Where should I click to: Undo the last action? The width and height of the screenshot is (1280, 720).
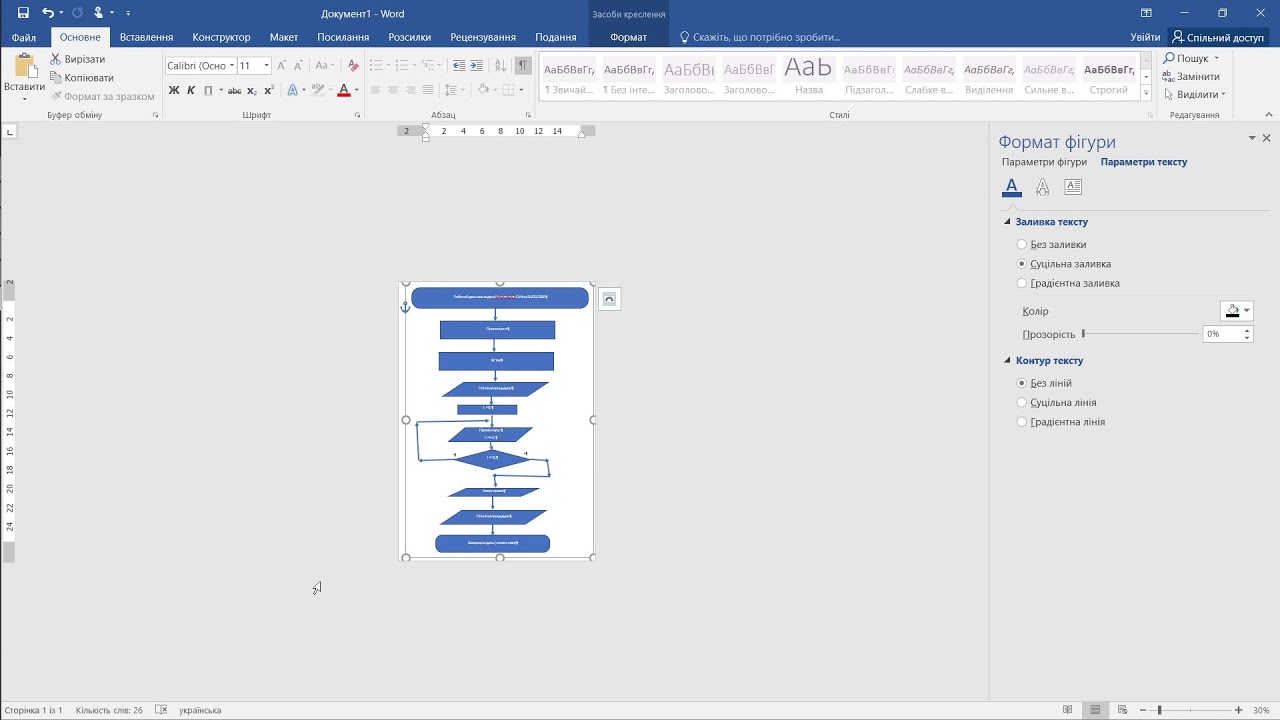tap(48, 13)
